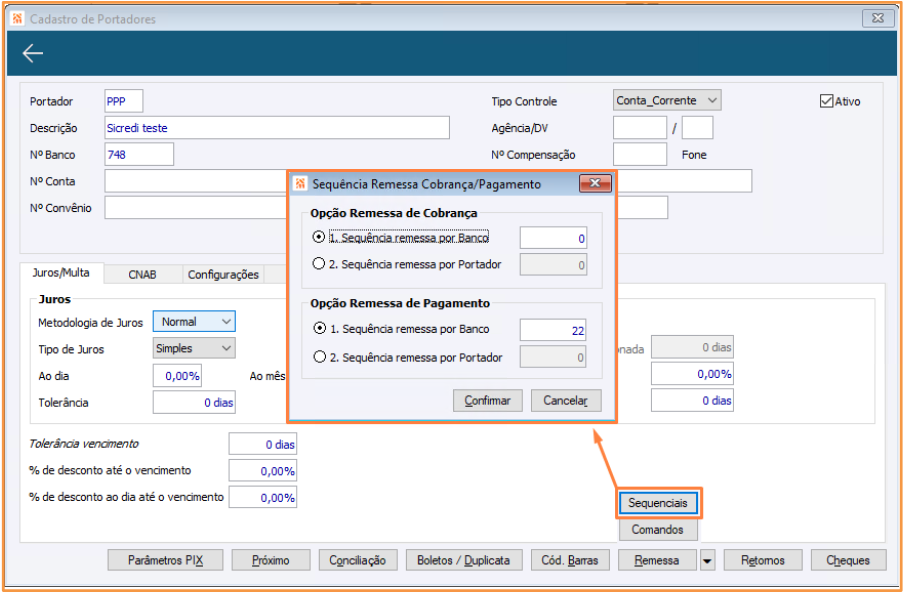The height and width of the screenshot is (595, 906).
Task: Click the Cheques button
Action: [x=848, y=560]
